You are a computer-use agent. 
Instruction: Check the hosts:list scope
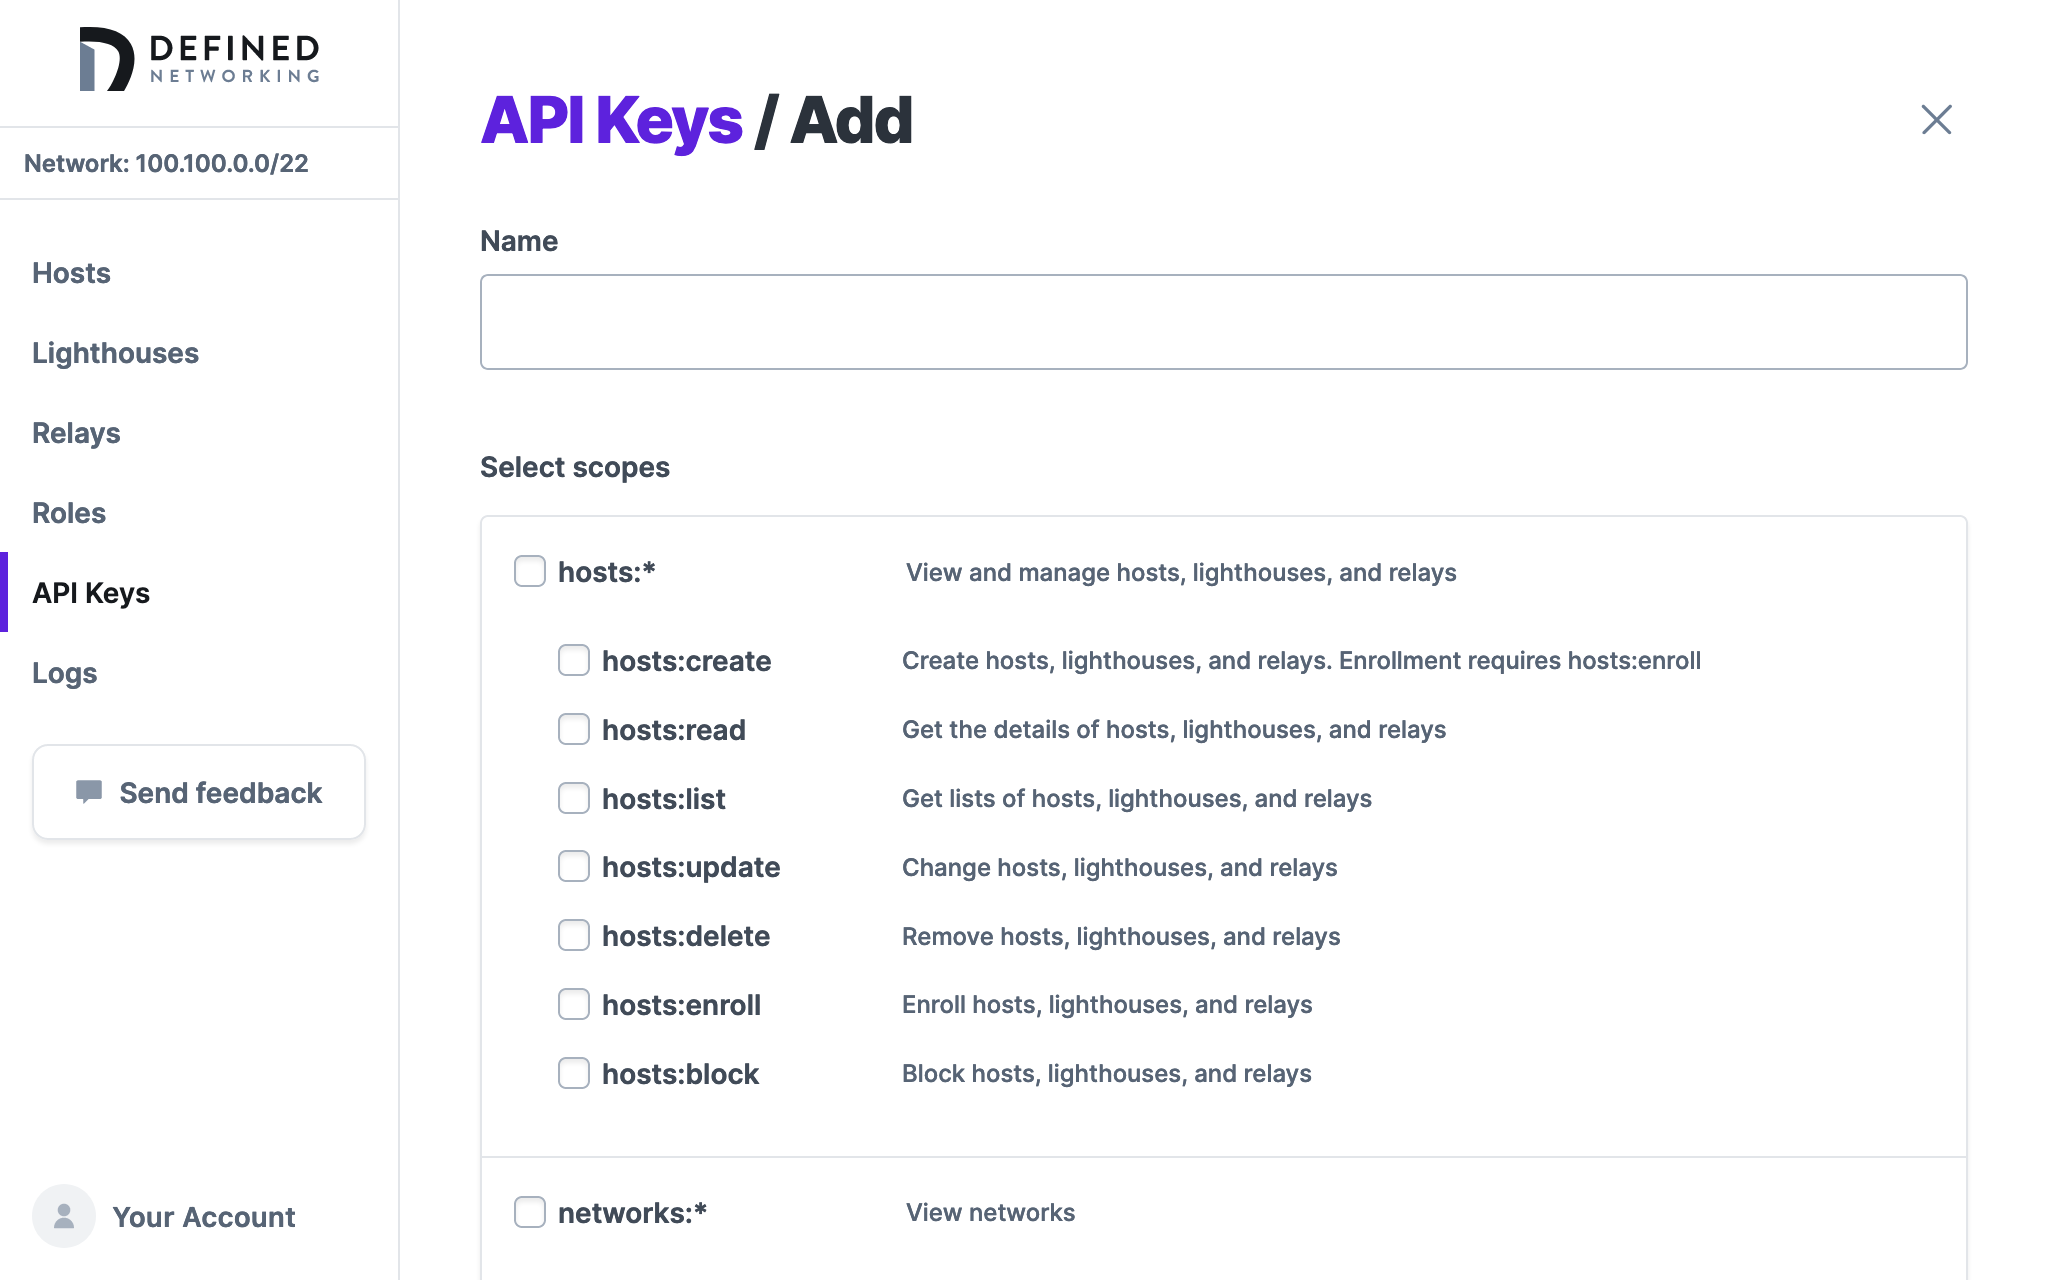(x=574, y=798)
